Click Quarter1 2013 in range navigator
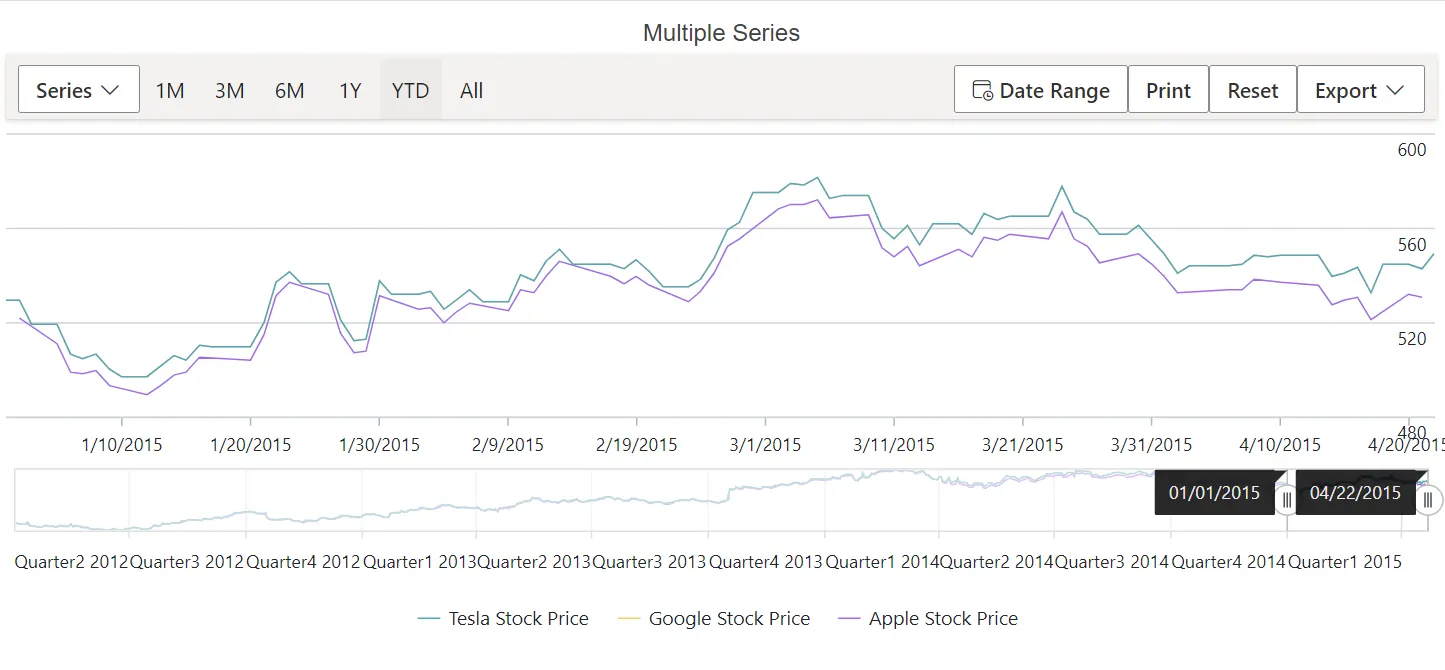 click(419, 562)
